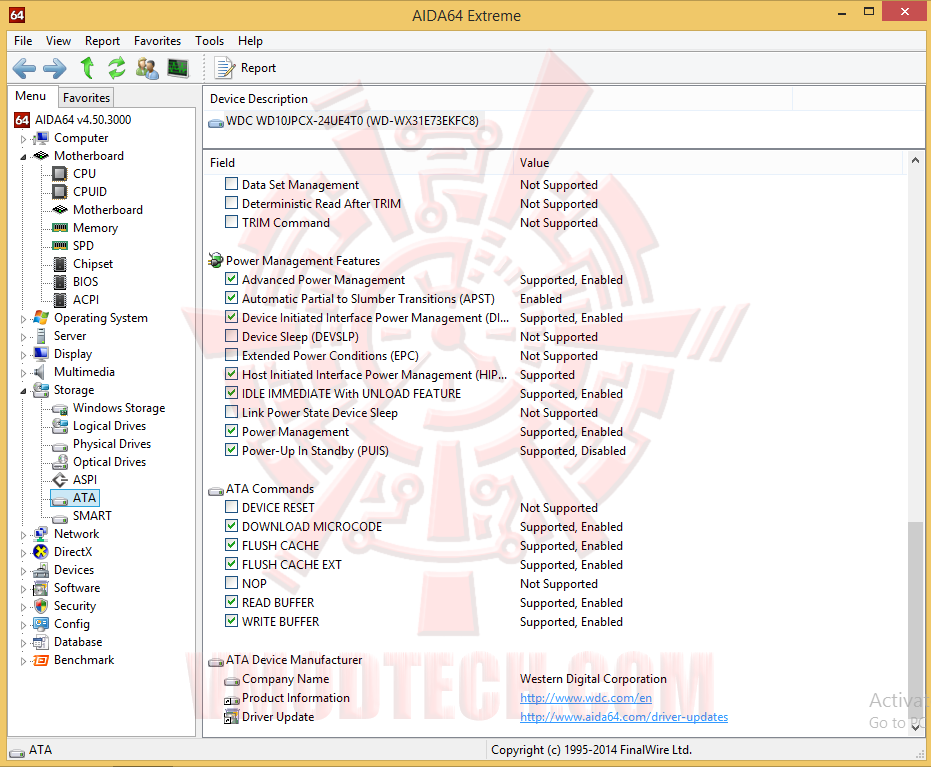Open ACPI tree item

point(86,300)
